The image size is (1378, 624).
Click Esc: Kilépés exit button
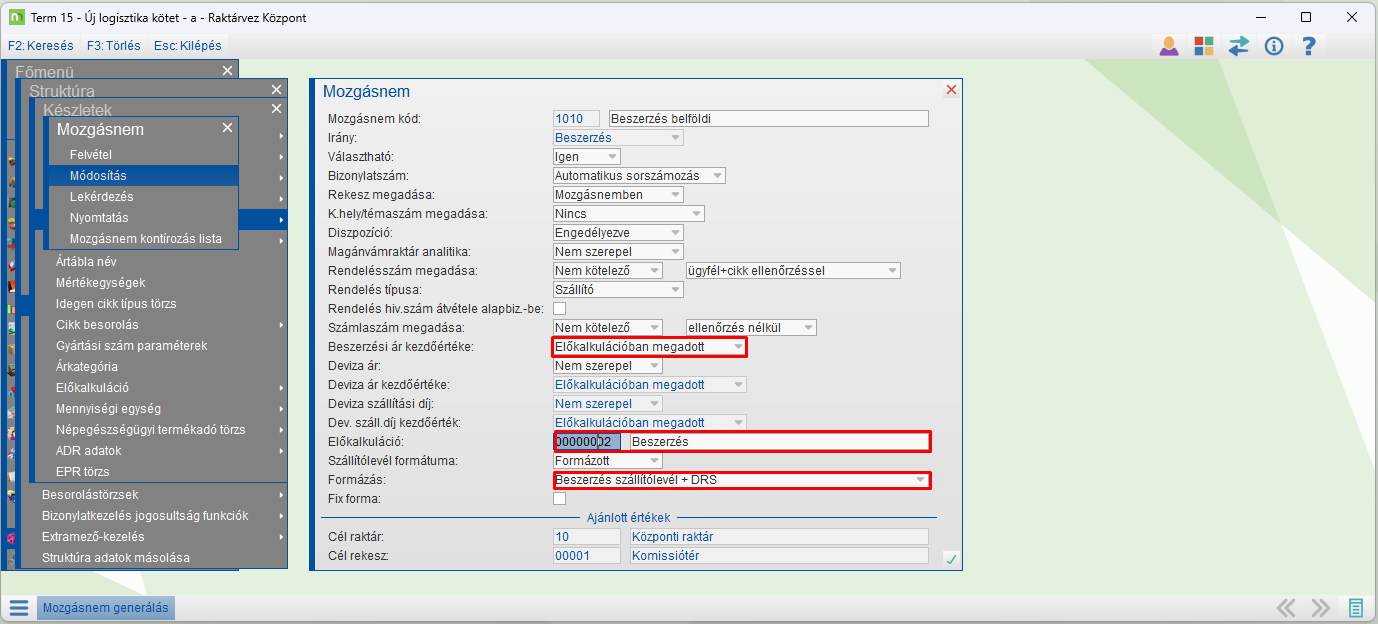pyautogui.click(x=188, y=45)
